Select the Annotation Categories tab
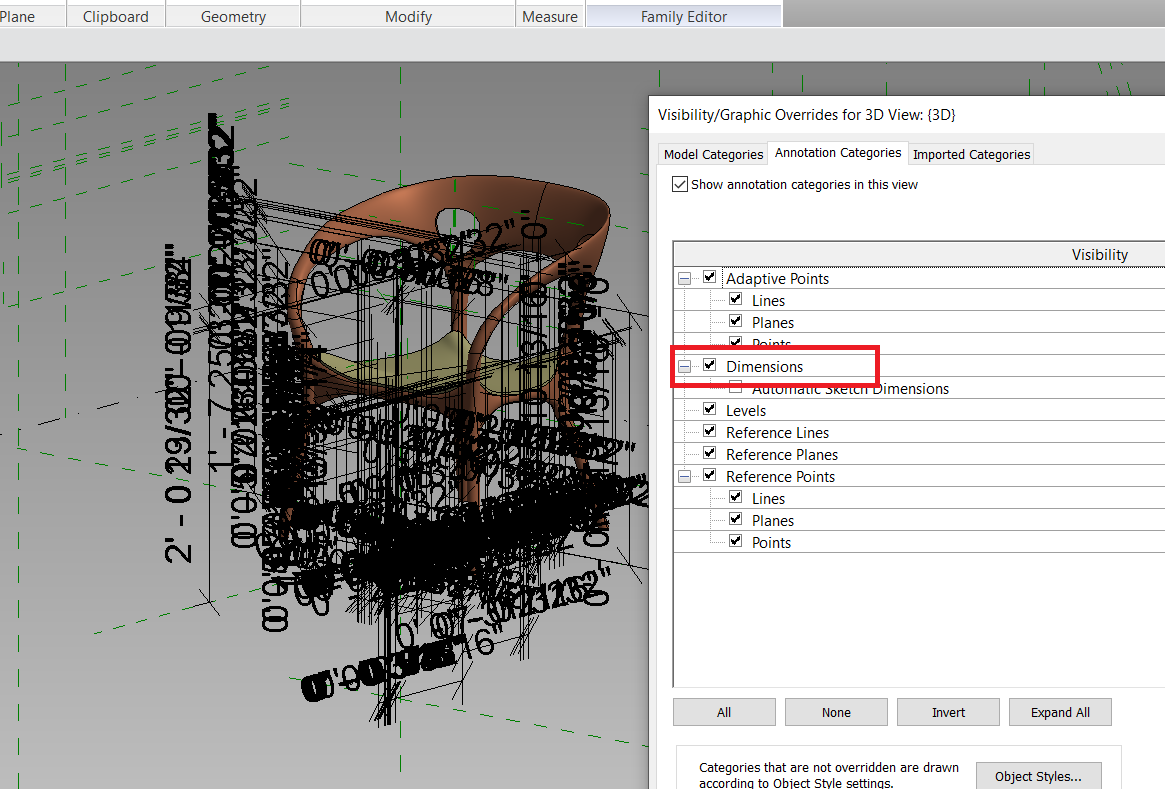The height and width of the screenshot is (789, 1165). pyautogui.click(x=838, y=153)
